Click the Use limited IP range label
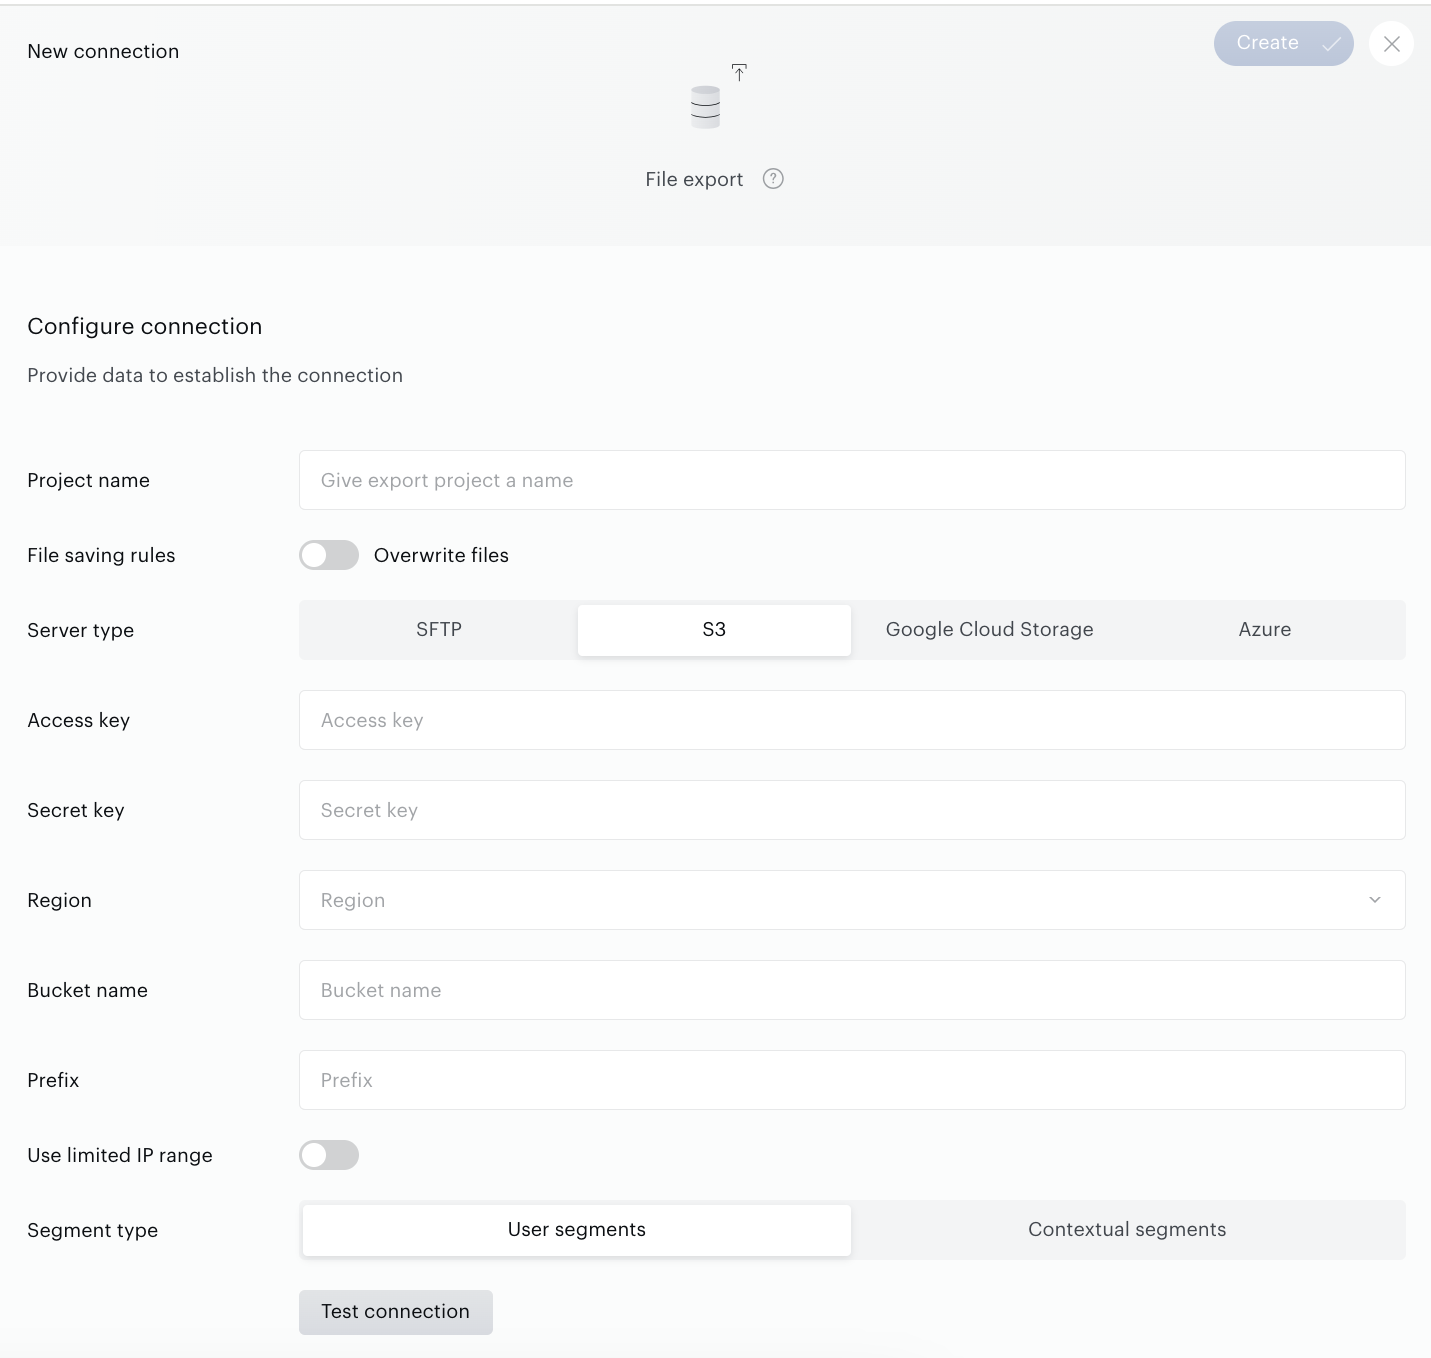The height and width of the screenshot is (1358, 1431). point(120,1155)
